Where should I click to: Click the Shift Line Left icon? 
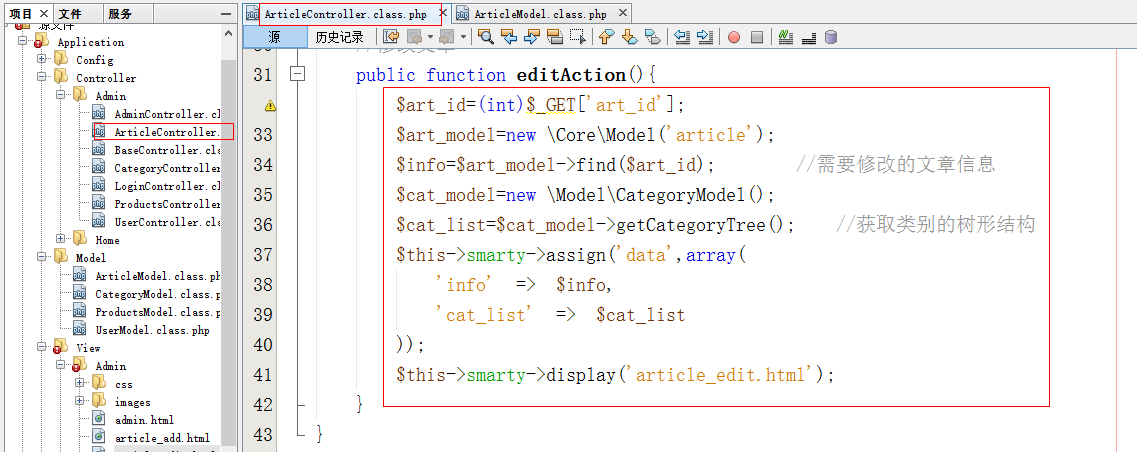coord(682,37)
